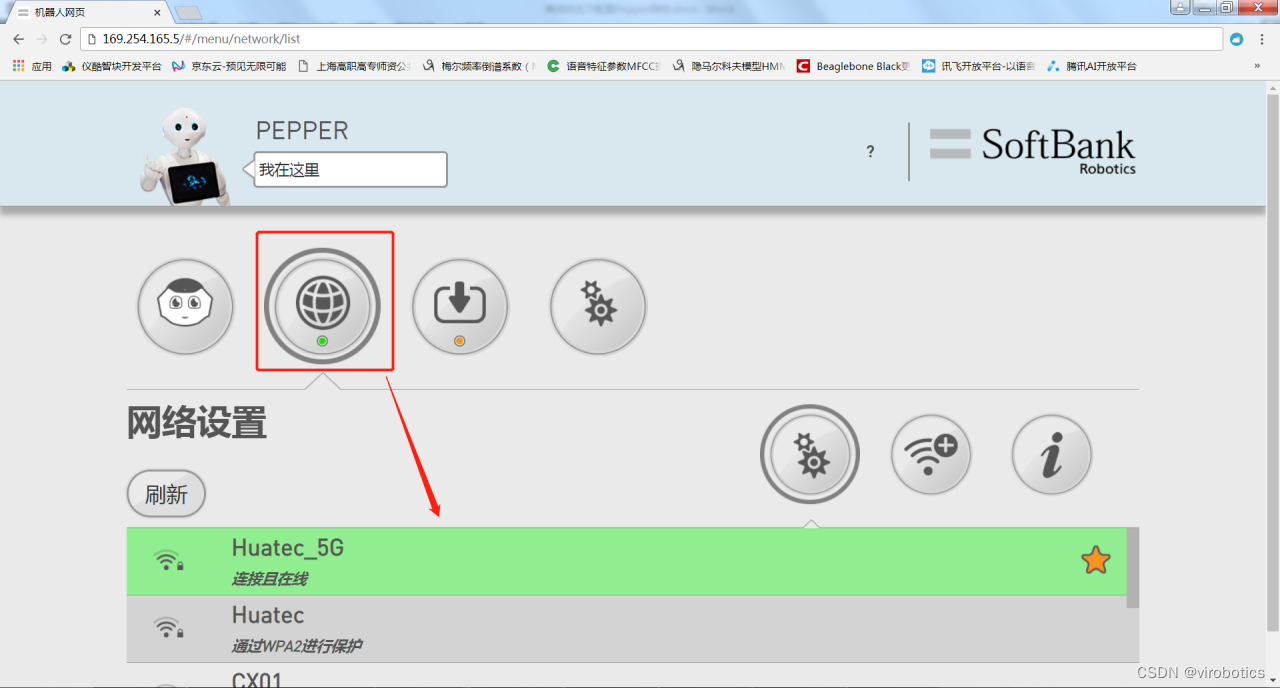The height and width of the screenshot is (688, 1280).
Task: Click the 刷新 refresh button
Action: (x=166, y=494)
